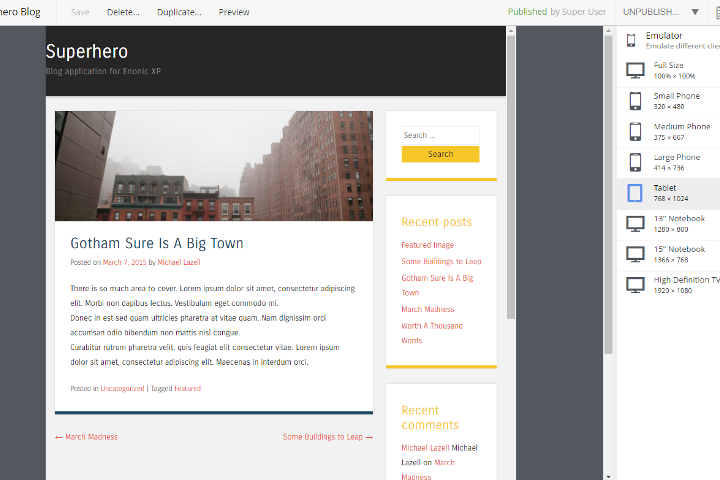The image size is (720, 480).
Task: Select the 13" Notebook monitor icon
Action: point(636,224)
